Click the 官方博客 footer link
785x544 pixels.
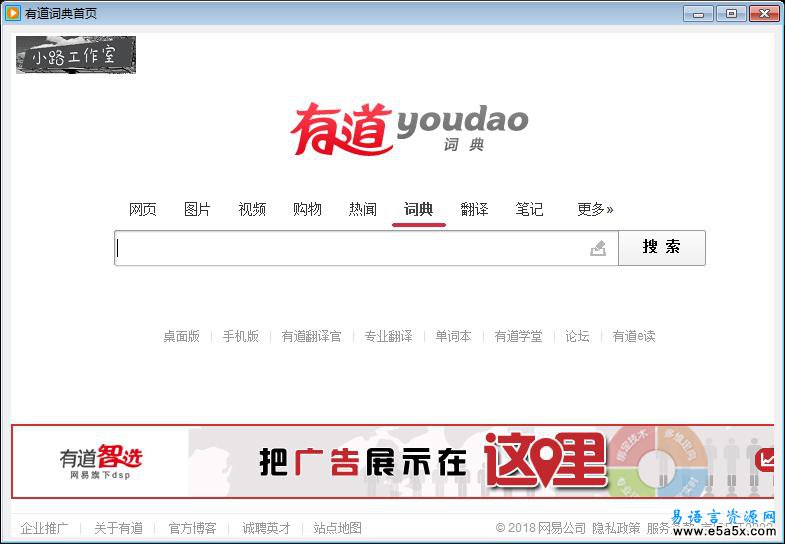tap(192, 528)
